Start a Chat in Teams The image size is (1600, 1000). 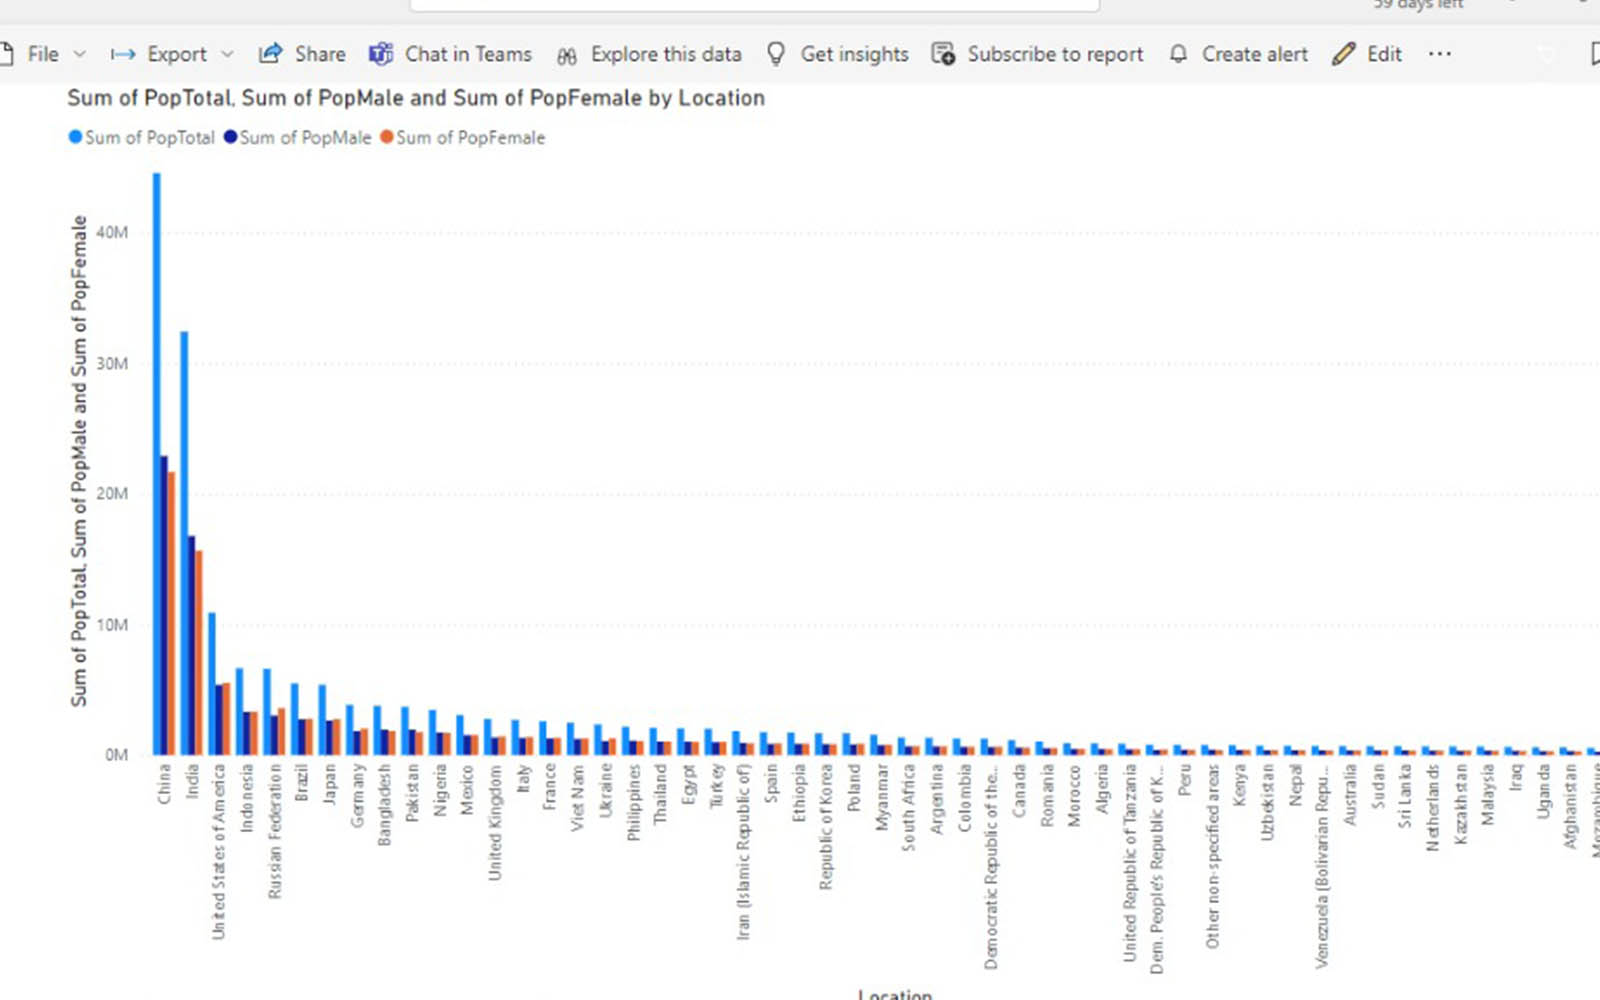click(468, 54)
